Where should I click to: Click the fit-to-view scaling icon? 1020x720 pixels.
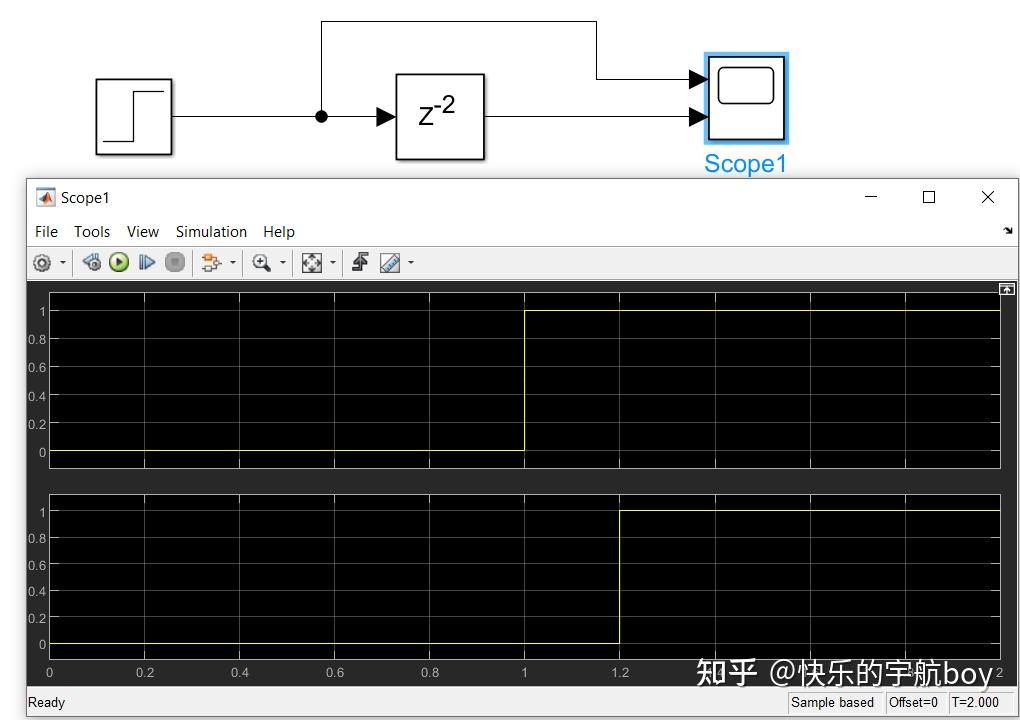point(310,262)
